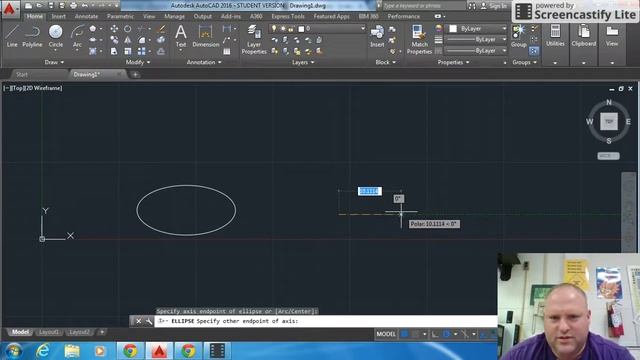Select the Array tool in Modify
The width and height of the screenshot is (640, 360).
click(x=142, y=51)
